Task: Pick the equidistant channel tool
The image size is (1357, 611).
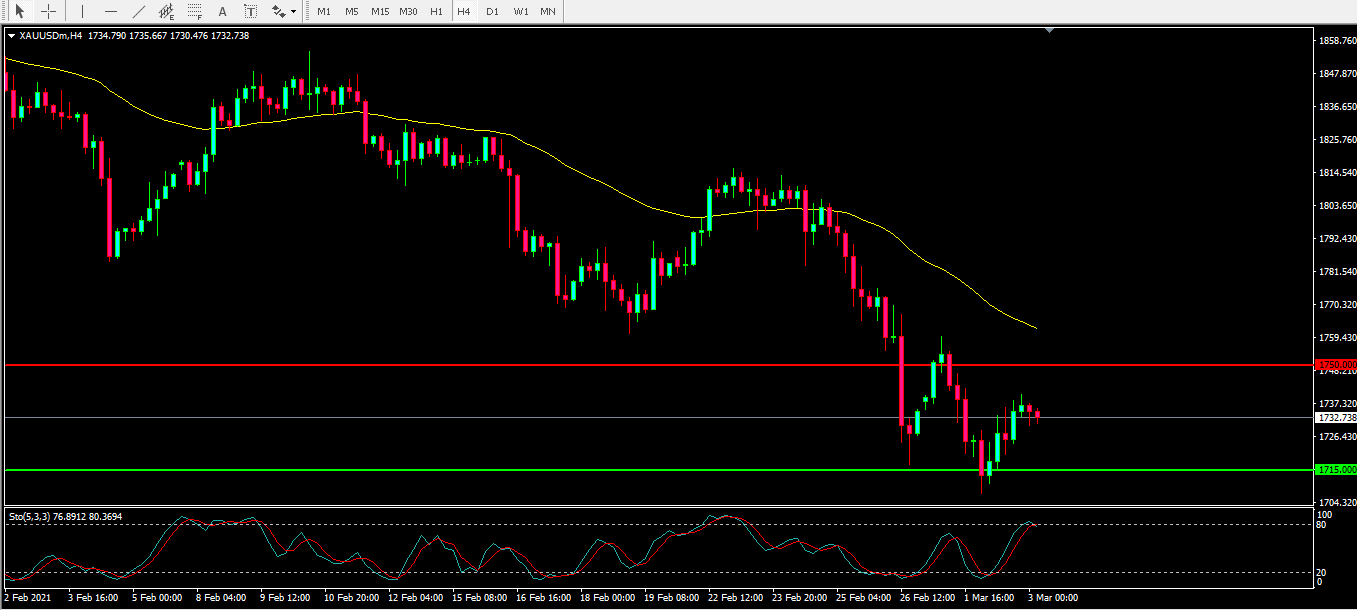Action: pyautogui.click(x=166, y=12)
